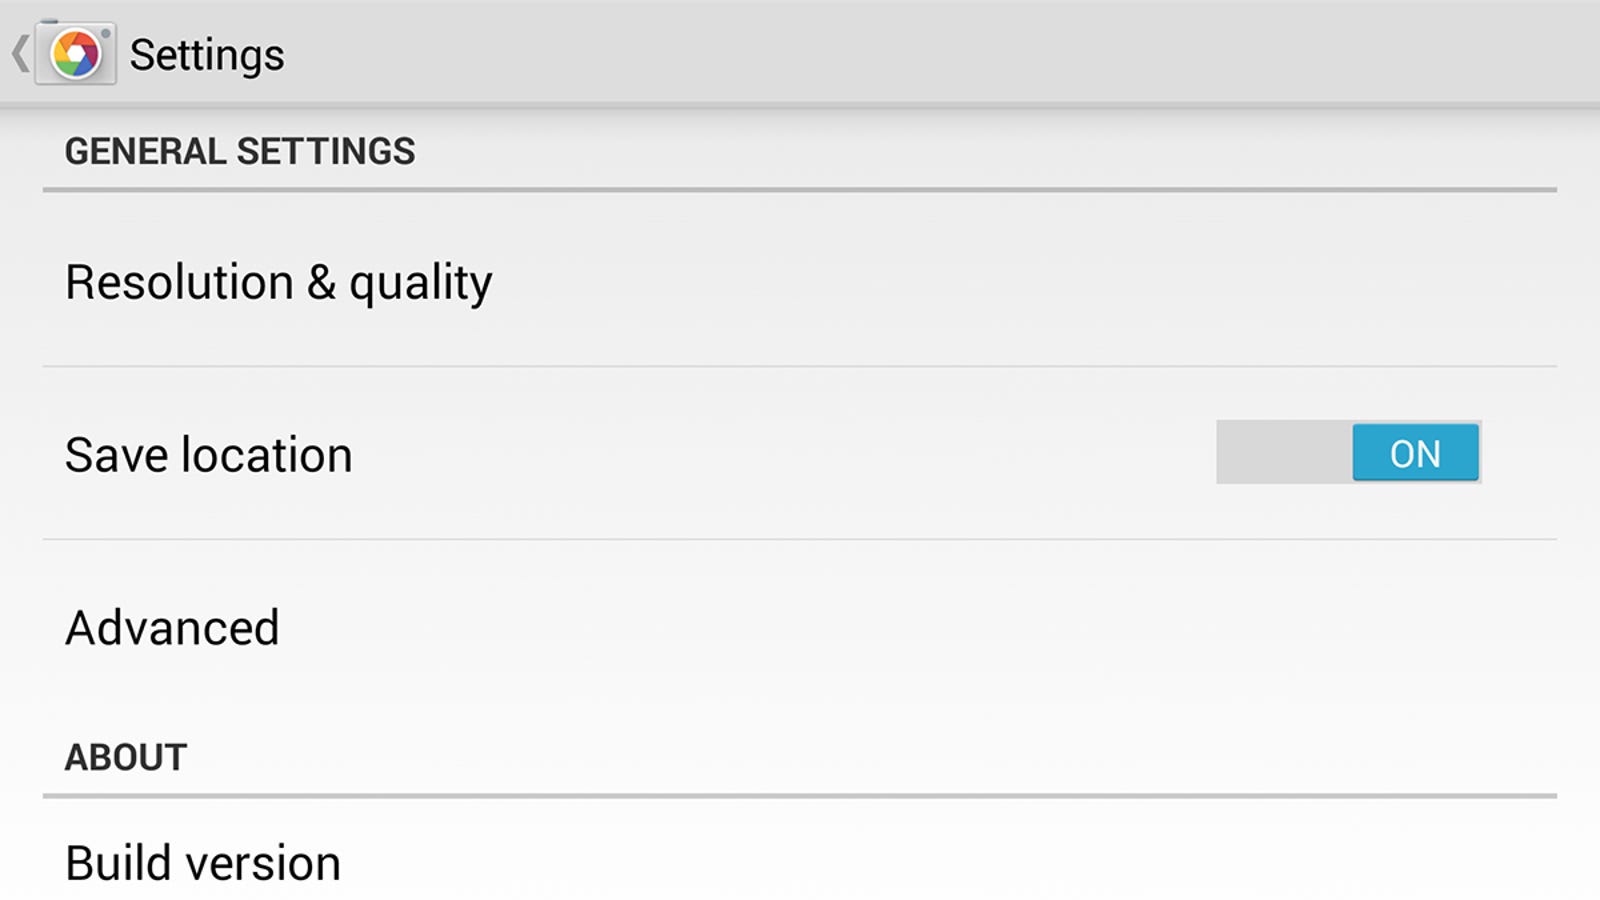Screen dimensions: 1600x900
Task: Turn off the Save location switch
Action: pos(1348,453)
